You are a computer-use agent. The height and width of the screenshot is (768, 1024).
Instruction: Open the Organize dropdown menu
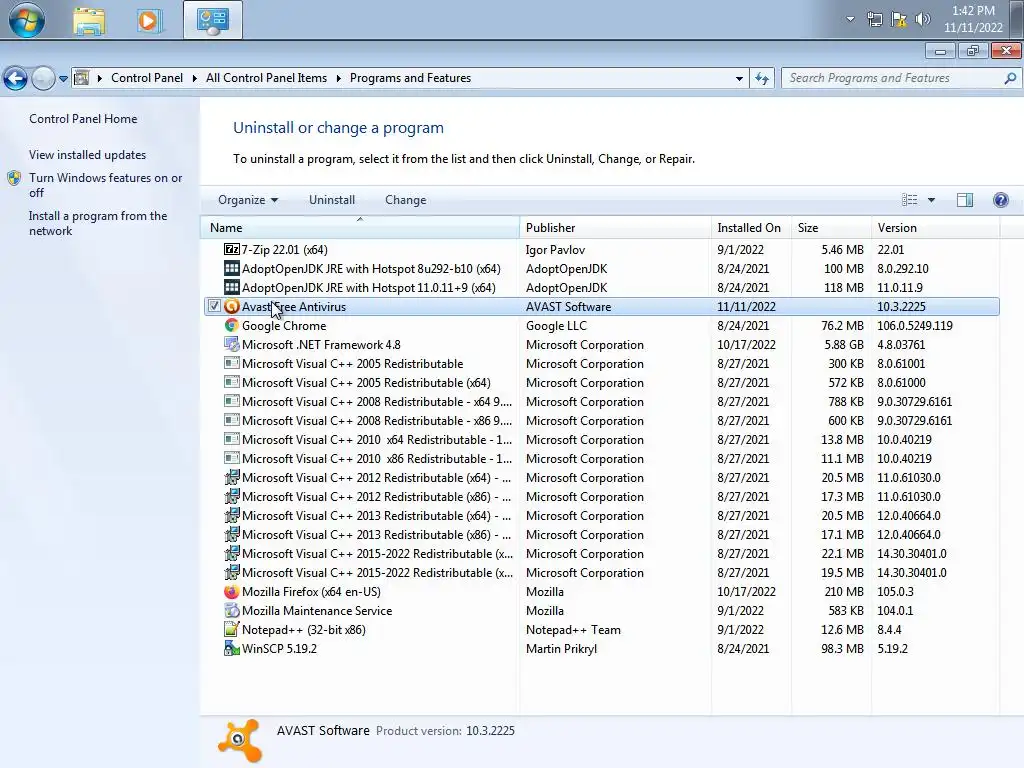[x=248, y=200]
